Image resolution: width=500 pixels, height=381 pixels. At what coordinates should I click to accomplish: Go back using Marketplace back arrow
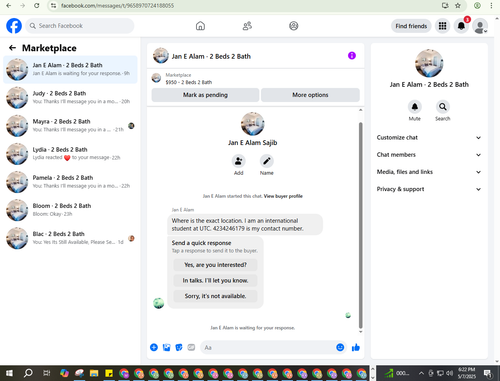click(x=12, y=48)
